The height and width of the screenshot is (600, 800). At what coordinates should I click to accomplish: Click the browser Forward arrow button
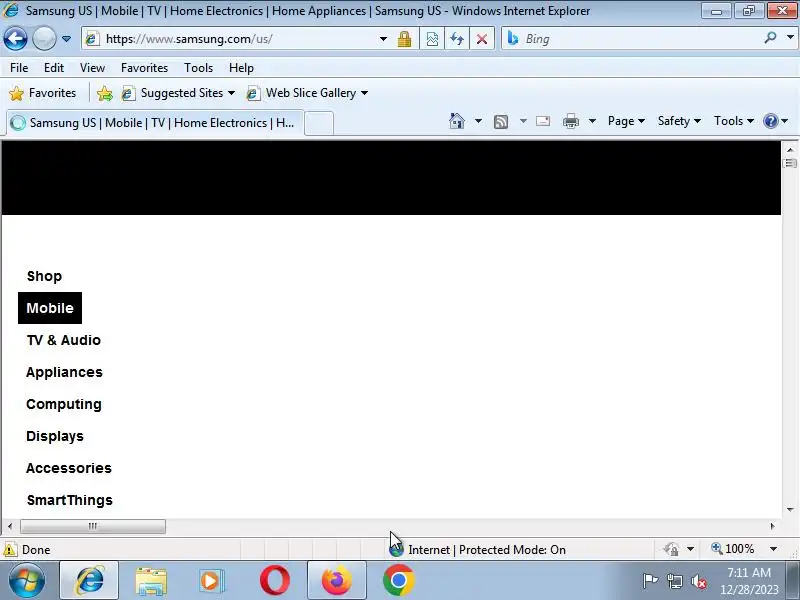(x=44, y=39)
